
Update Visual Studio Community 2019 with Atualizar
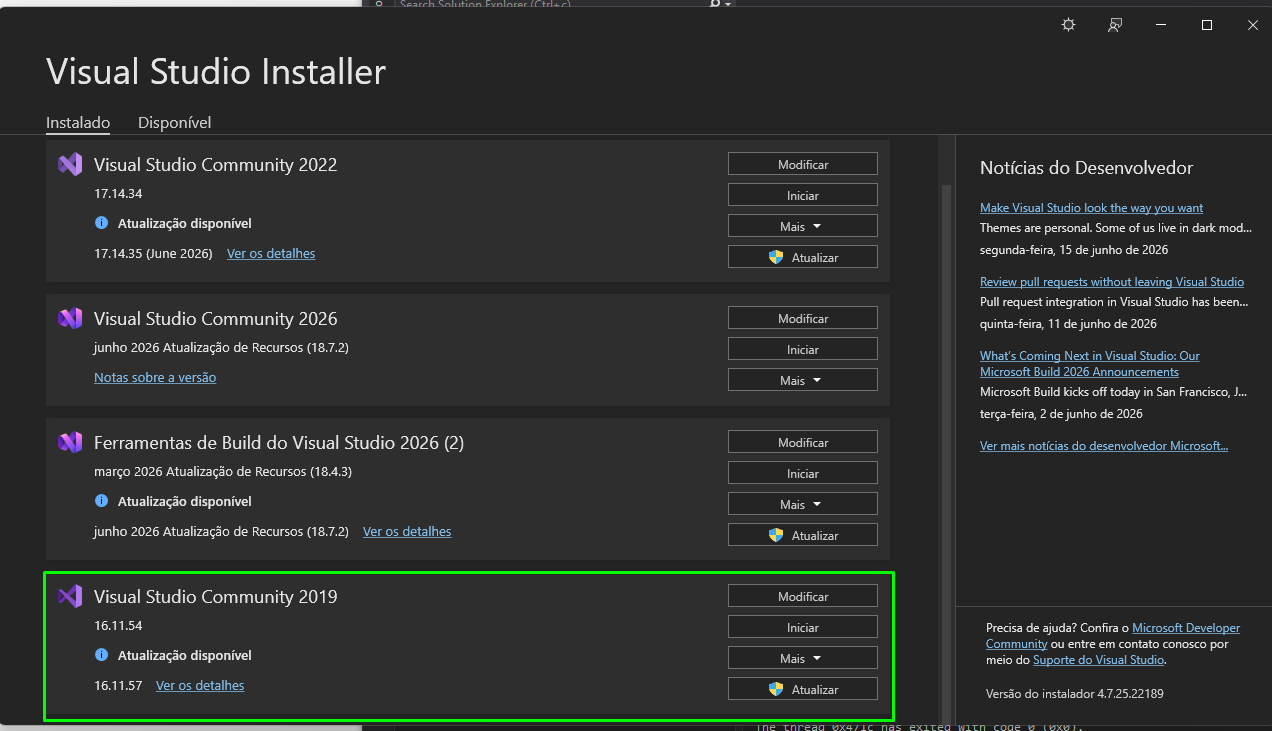(803, 689)
